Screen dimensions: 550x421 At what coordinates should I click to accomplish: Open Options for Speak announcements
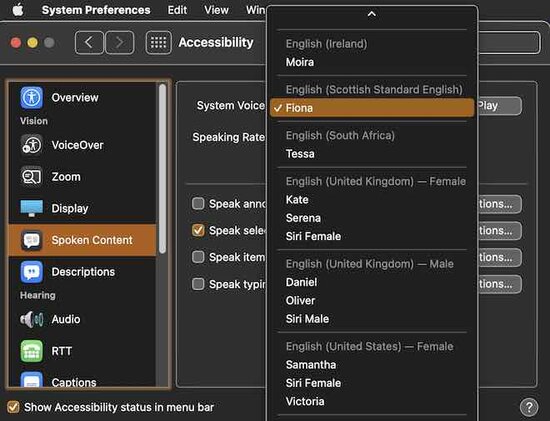[499, 204]
